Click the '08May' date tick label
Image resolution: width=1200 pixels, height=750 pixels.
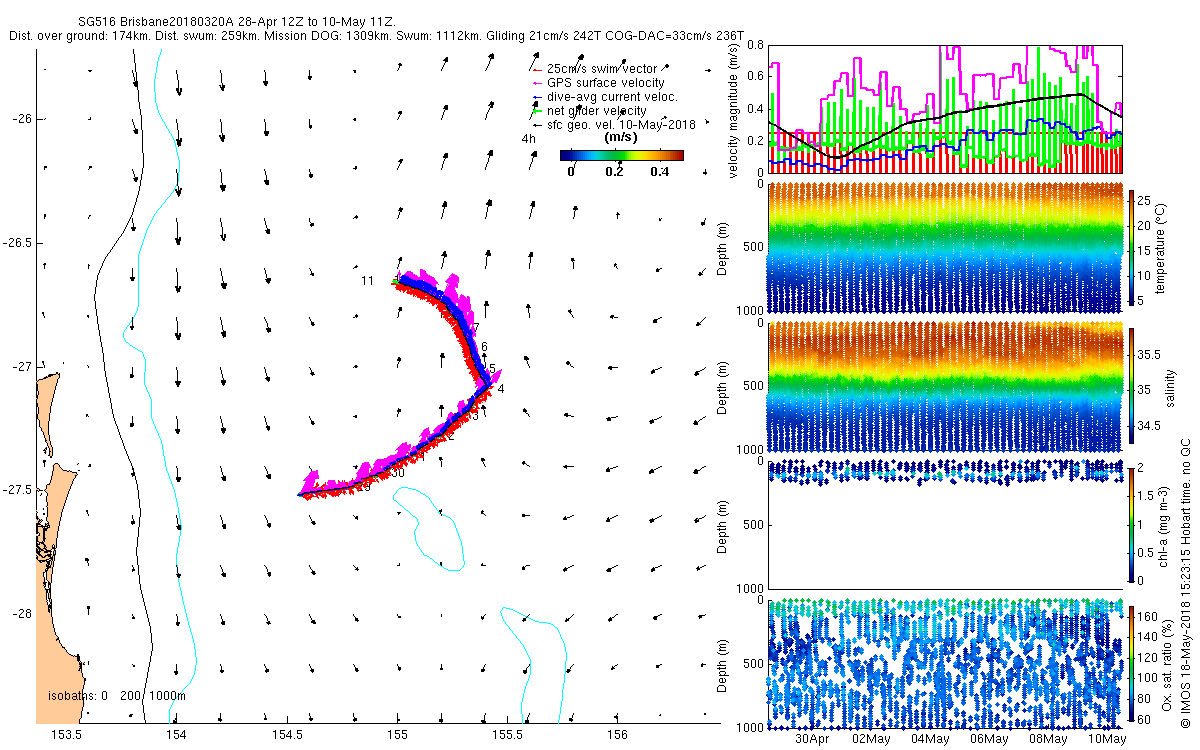point(1048,739)
